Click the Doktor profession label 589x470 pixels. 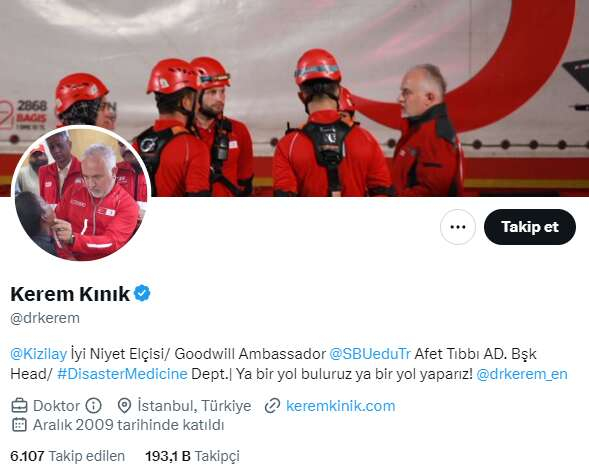(56, 406)
